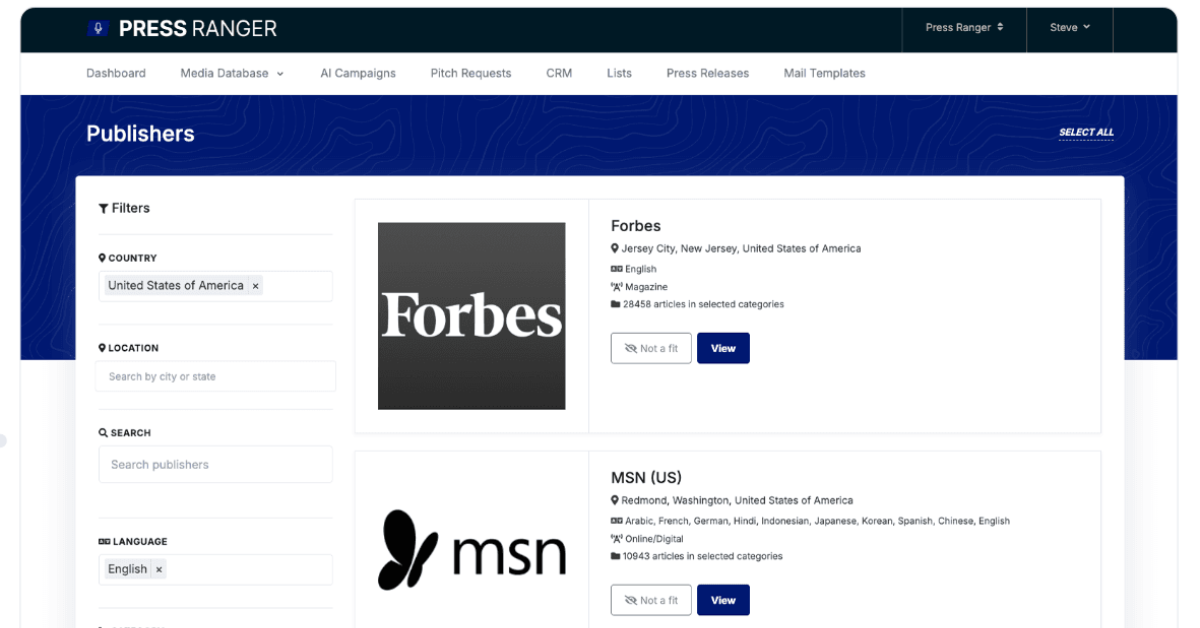Image resolution: width=1200 pixels, height=628 pixels.
Task: Go to the AI Campaigns tab
Action: [358, 73]
